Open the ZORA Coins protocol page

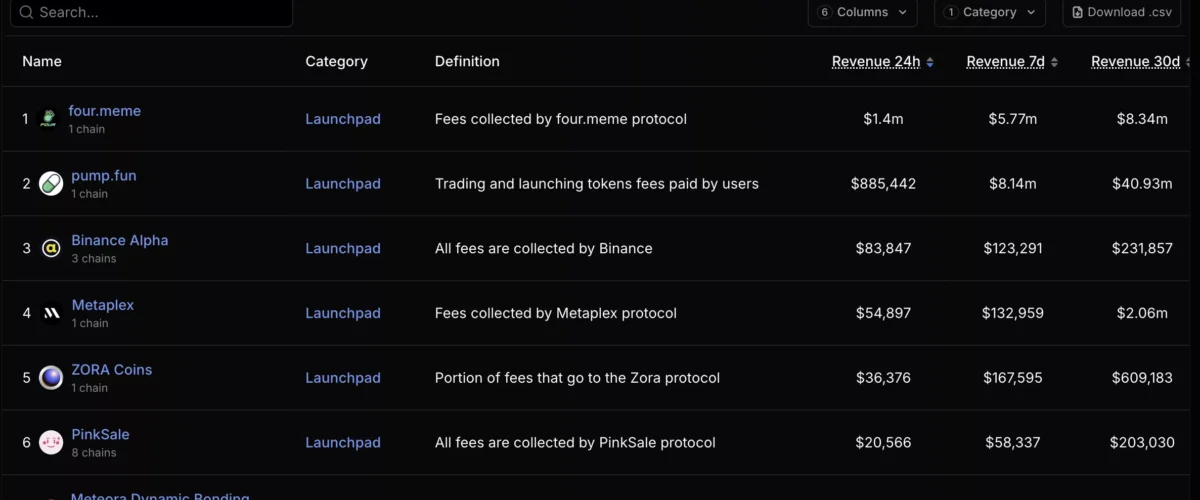[x=112, y=370]
